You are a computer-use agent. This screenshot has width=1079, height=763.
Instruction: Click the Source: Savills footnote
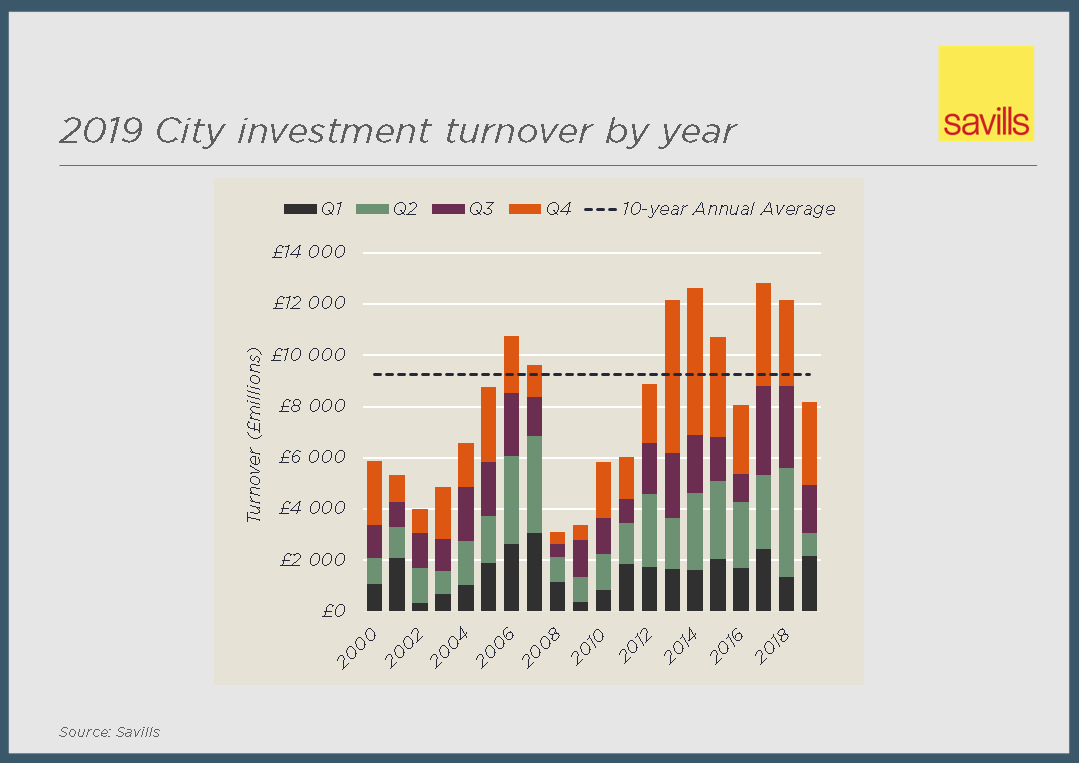coord(109,732)
